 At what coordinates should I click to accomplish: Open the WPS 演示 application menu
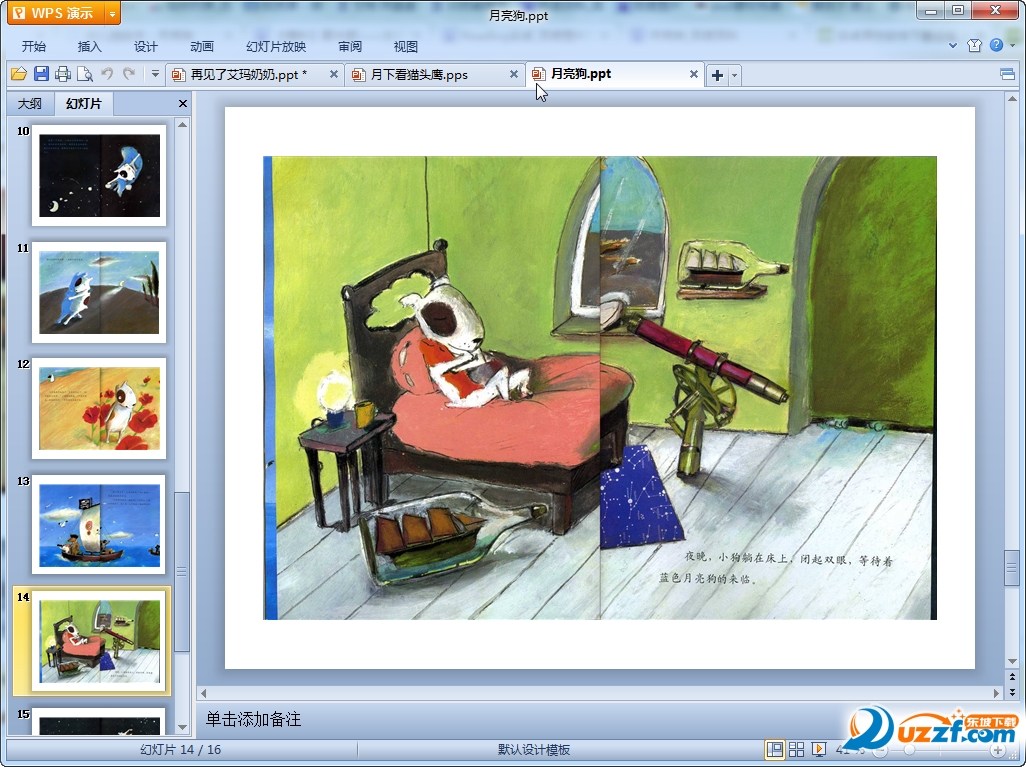click(56, 13)
